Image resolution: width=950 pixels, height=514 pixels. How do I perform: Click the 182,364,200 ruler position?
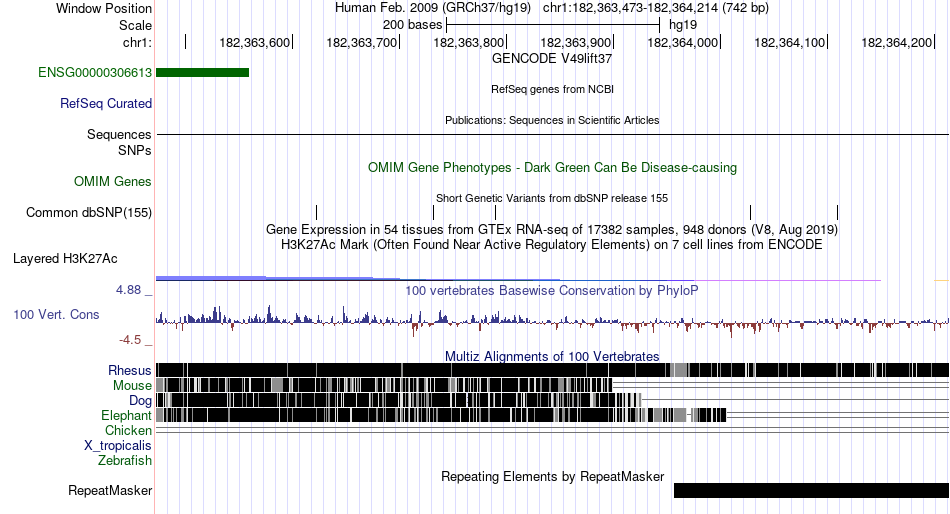897,42
